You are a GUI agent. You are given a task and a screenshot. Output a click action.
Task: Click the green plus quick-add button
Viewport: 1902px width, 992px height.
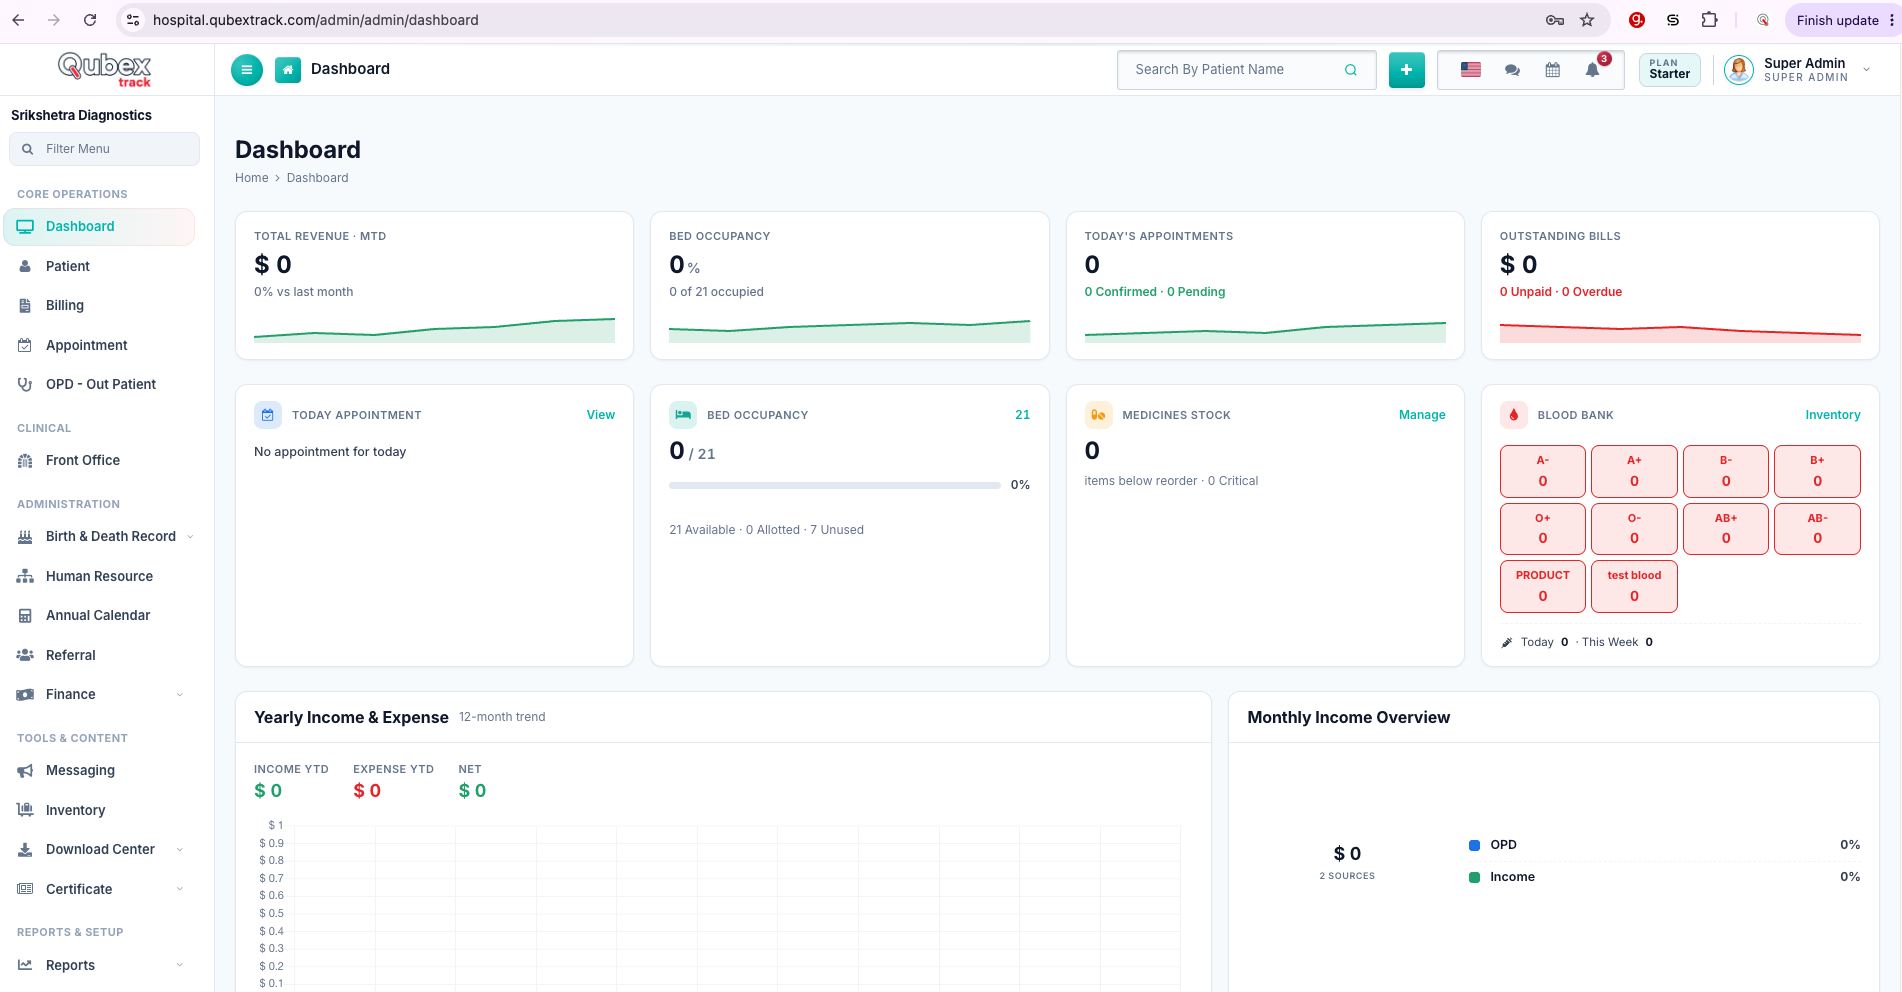[1406, 70]
